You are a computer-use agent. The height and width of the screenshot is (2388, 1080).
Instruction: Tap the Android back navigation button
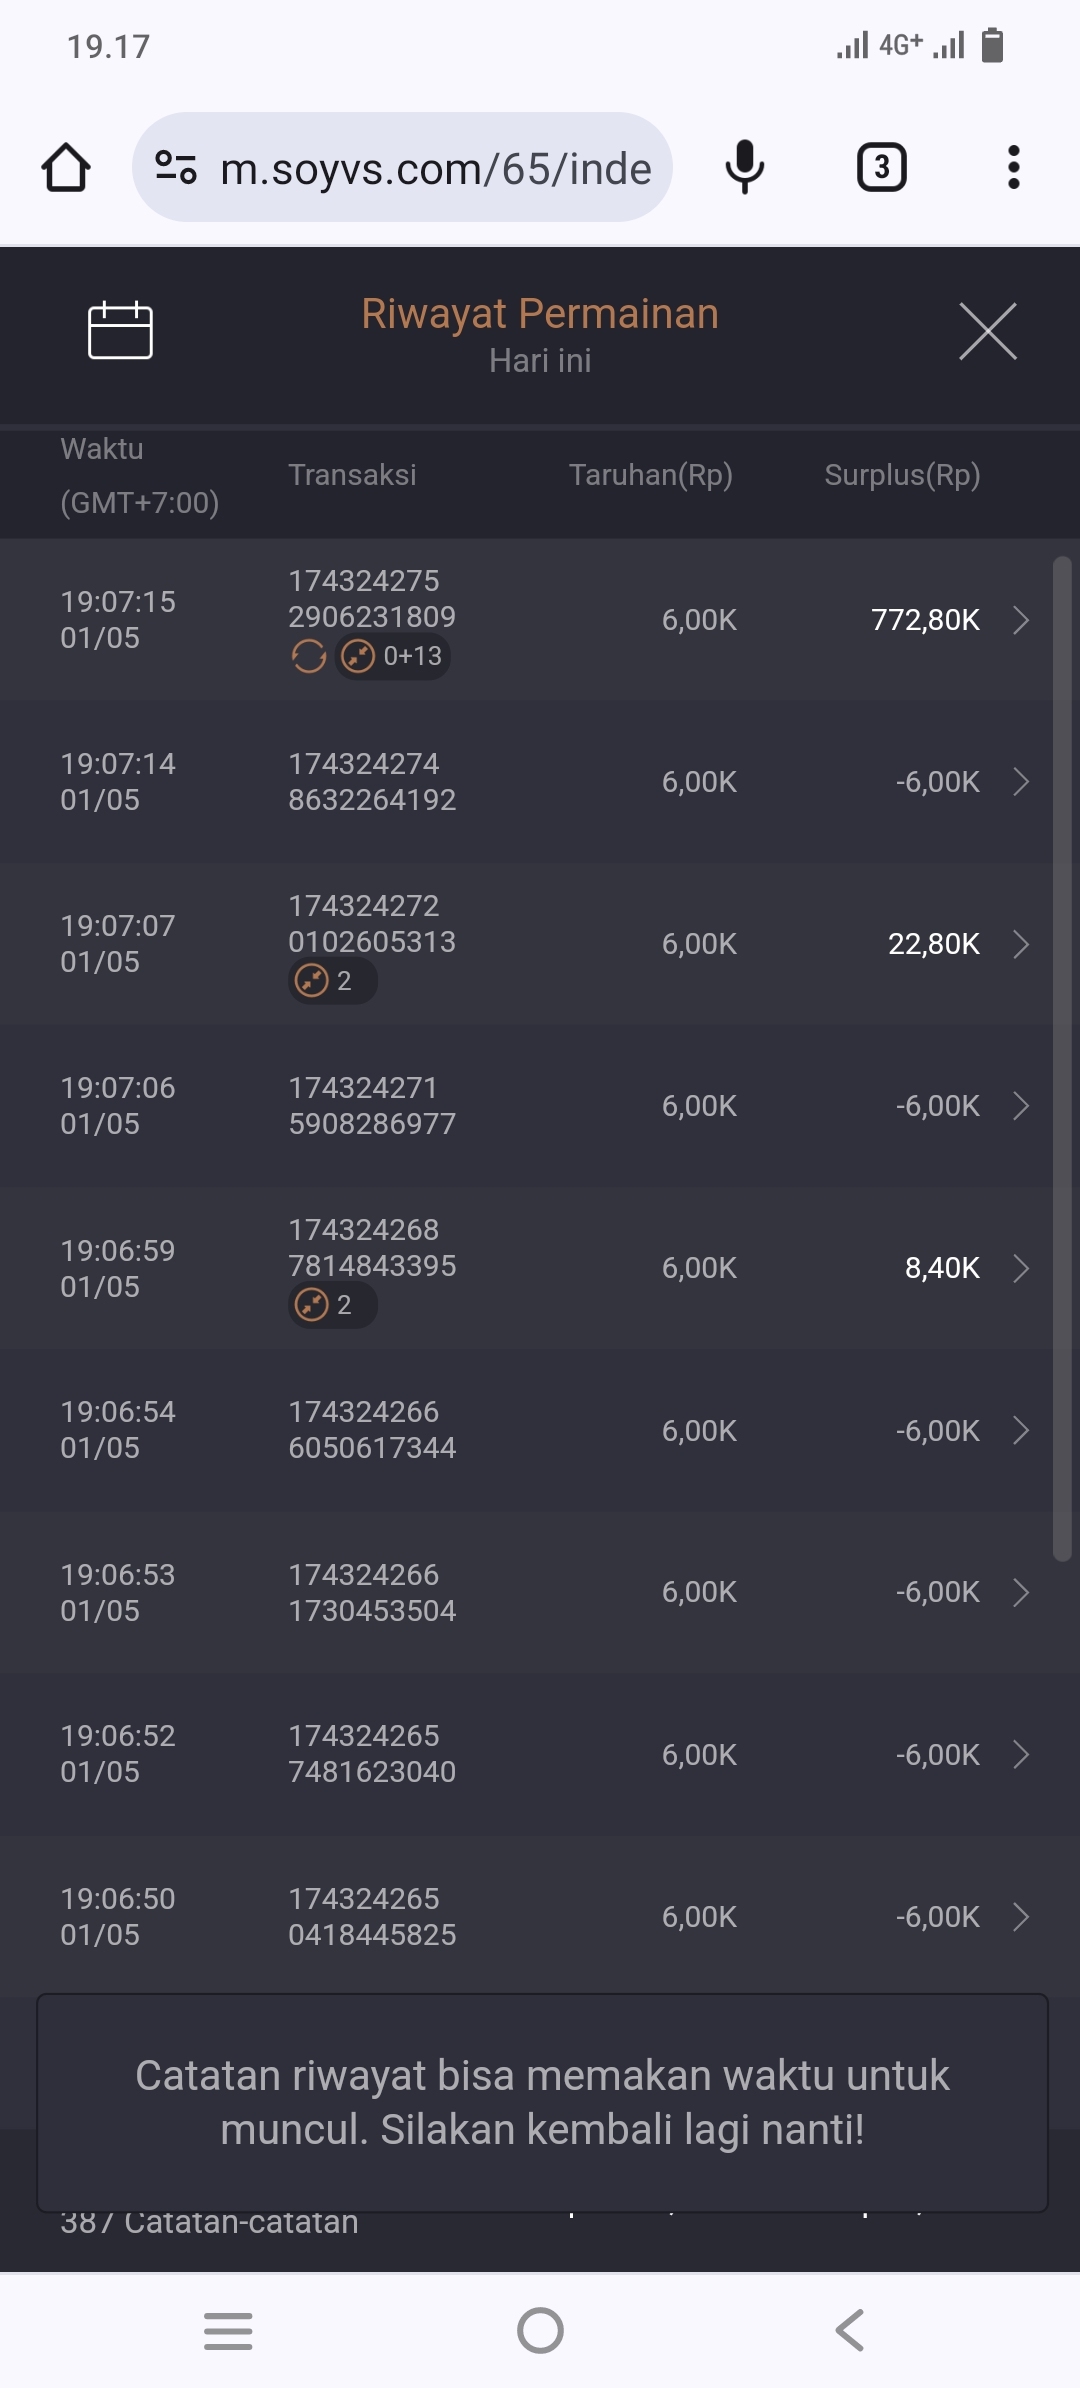(849, 2331)
